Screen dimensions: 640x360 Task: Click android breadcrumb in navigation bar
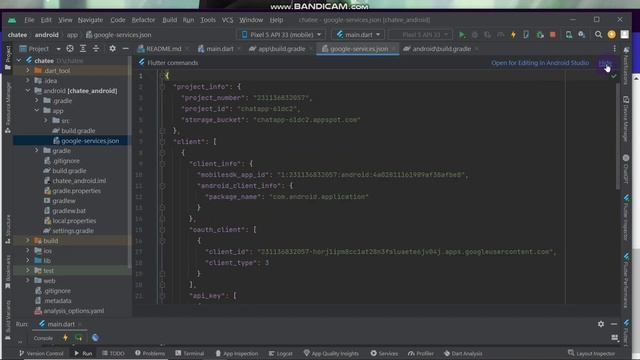click(47, 35)
